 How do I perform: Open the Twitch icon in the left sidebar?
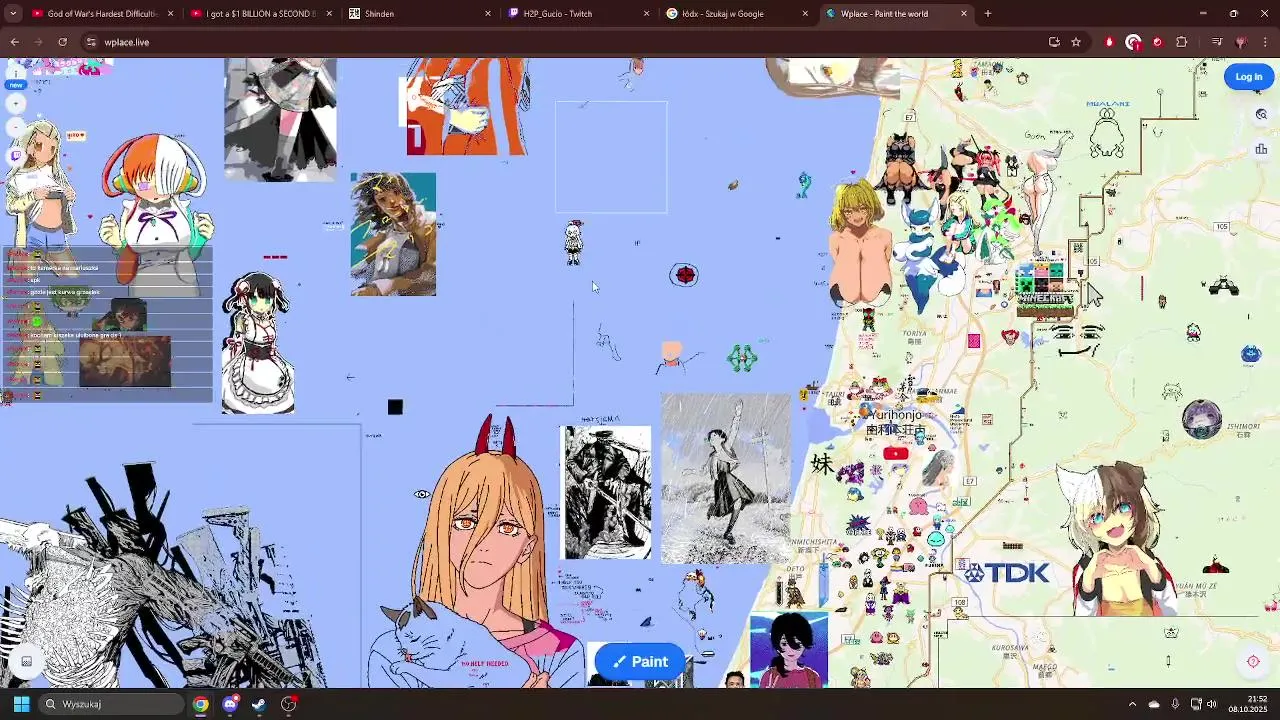click(15, 155)
